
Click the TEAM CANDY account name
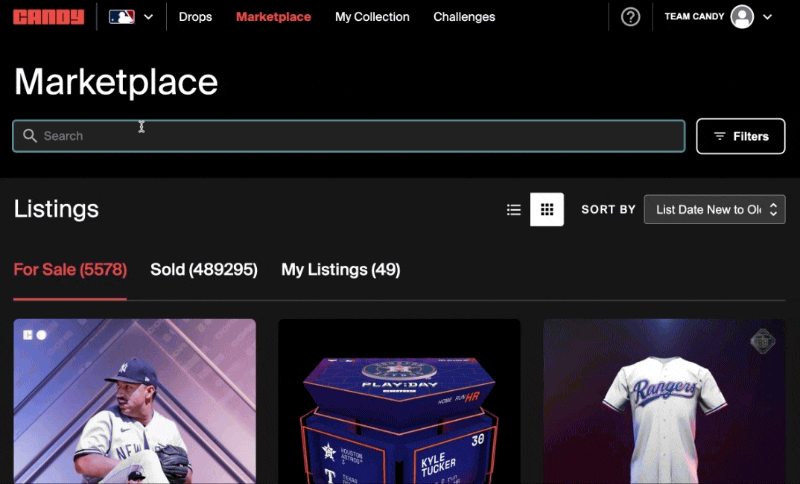point(694,16)
